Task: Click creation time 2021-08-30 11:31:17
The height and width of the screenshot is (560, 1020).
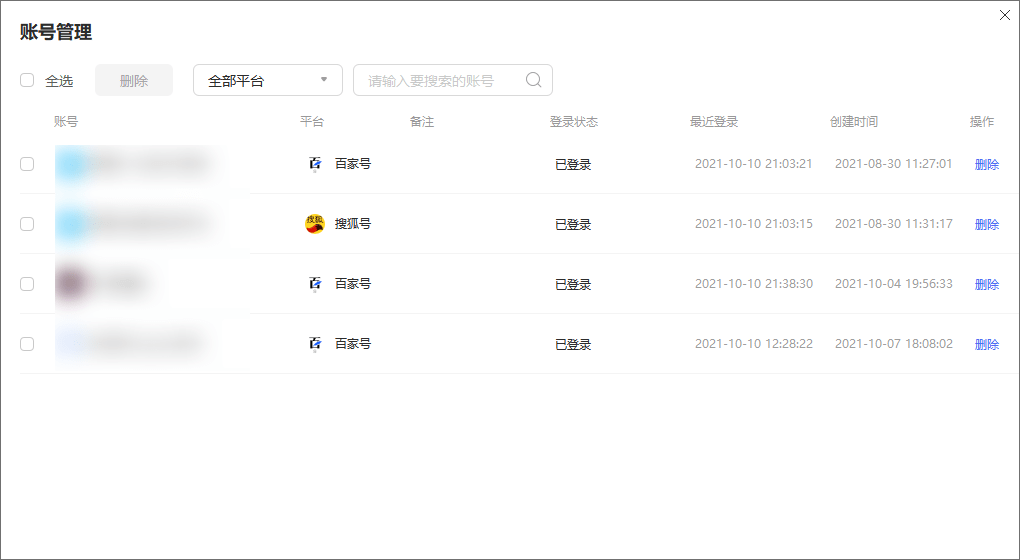Action: (x=894, y=224)
